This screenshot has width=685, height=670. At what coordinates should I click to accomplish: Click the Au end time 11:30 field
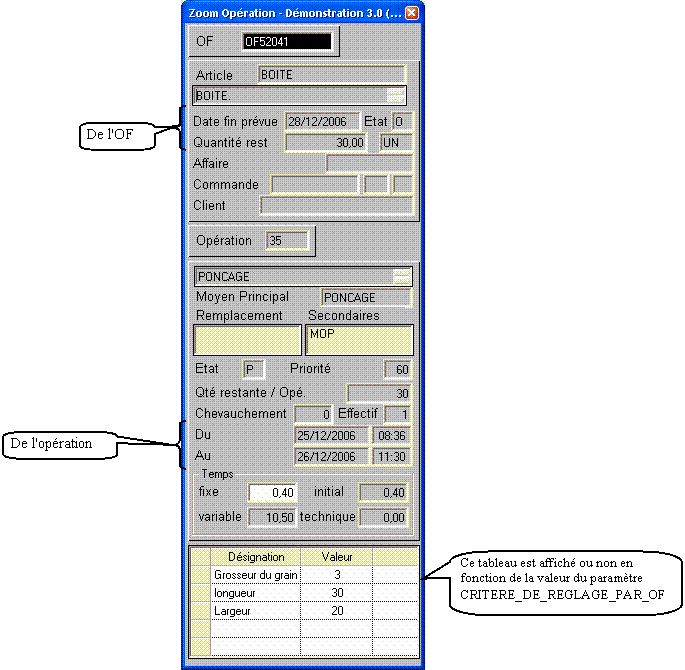click(x=391, y=457)
